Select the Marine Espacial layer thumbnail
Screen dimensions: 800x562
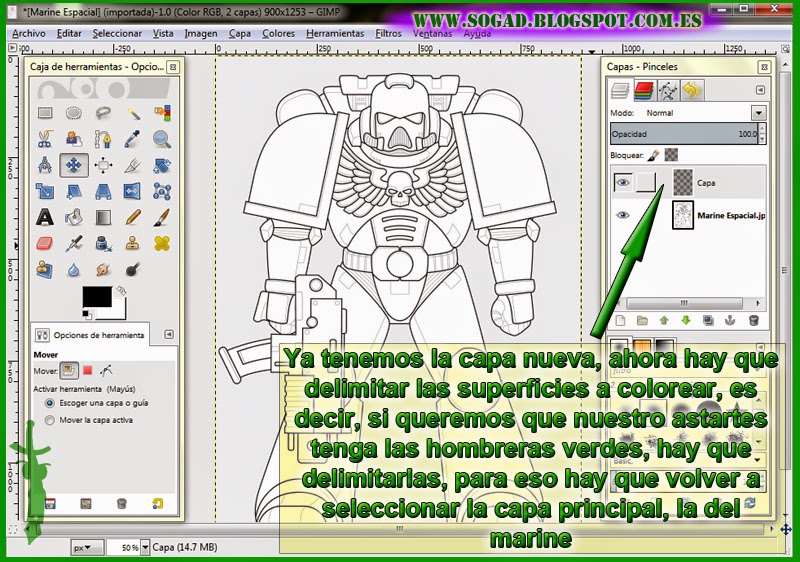tap(683, 215)
